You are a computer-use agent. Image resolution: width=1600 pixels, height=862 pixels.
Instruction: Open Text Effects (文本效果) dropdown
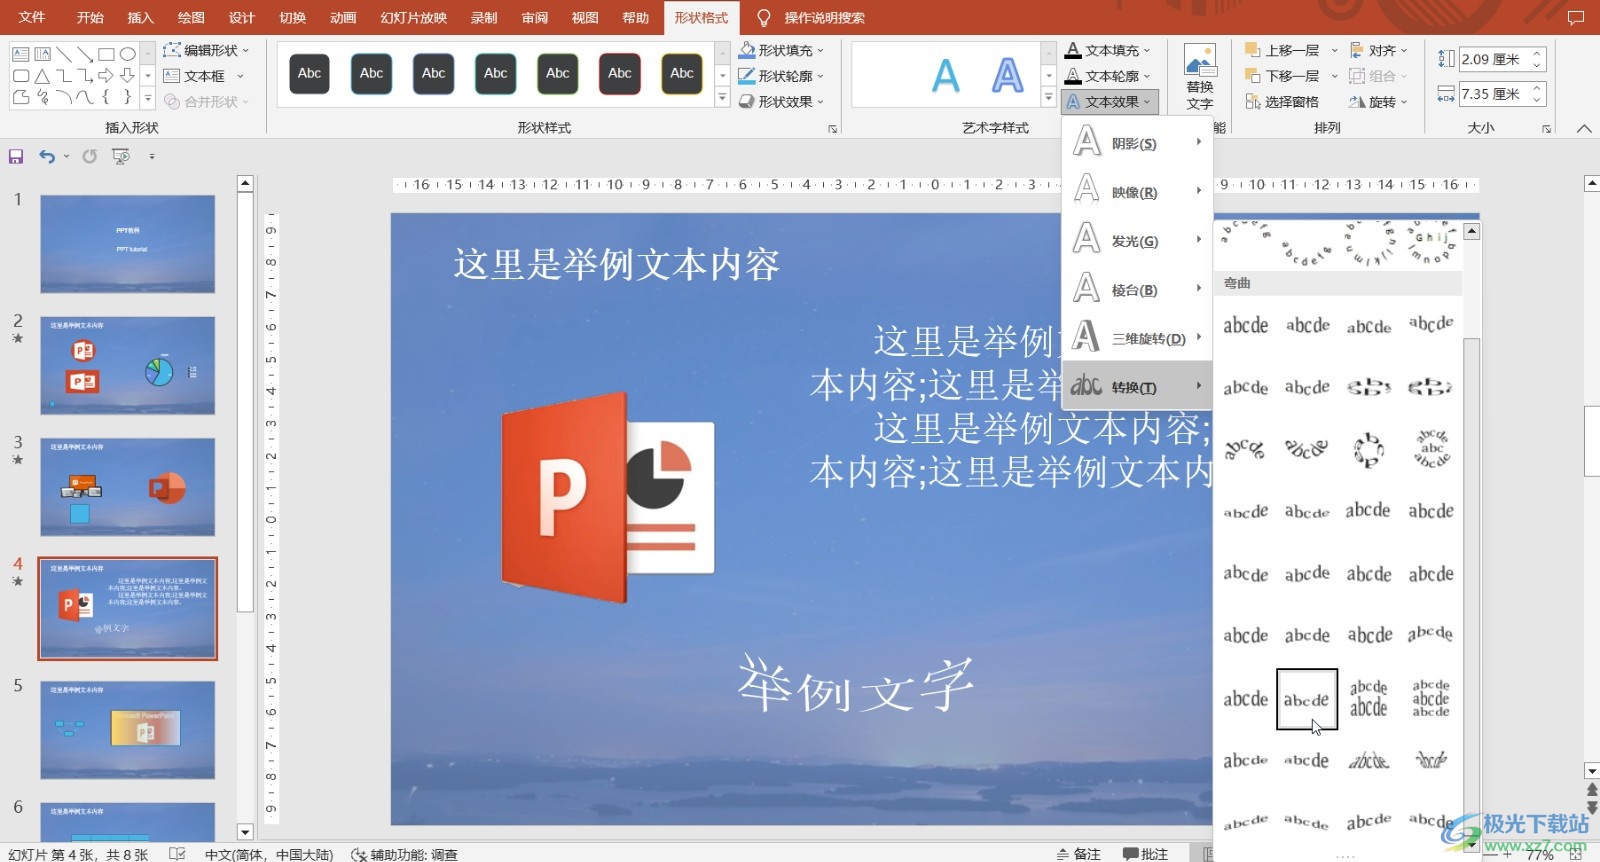pos(1108,102)
